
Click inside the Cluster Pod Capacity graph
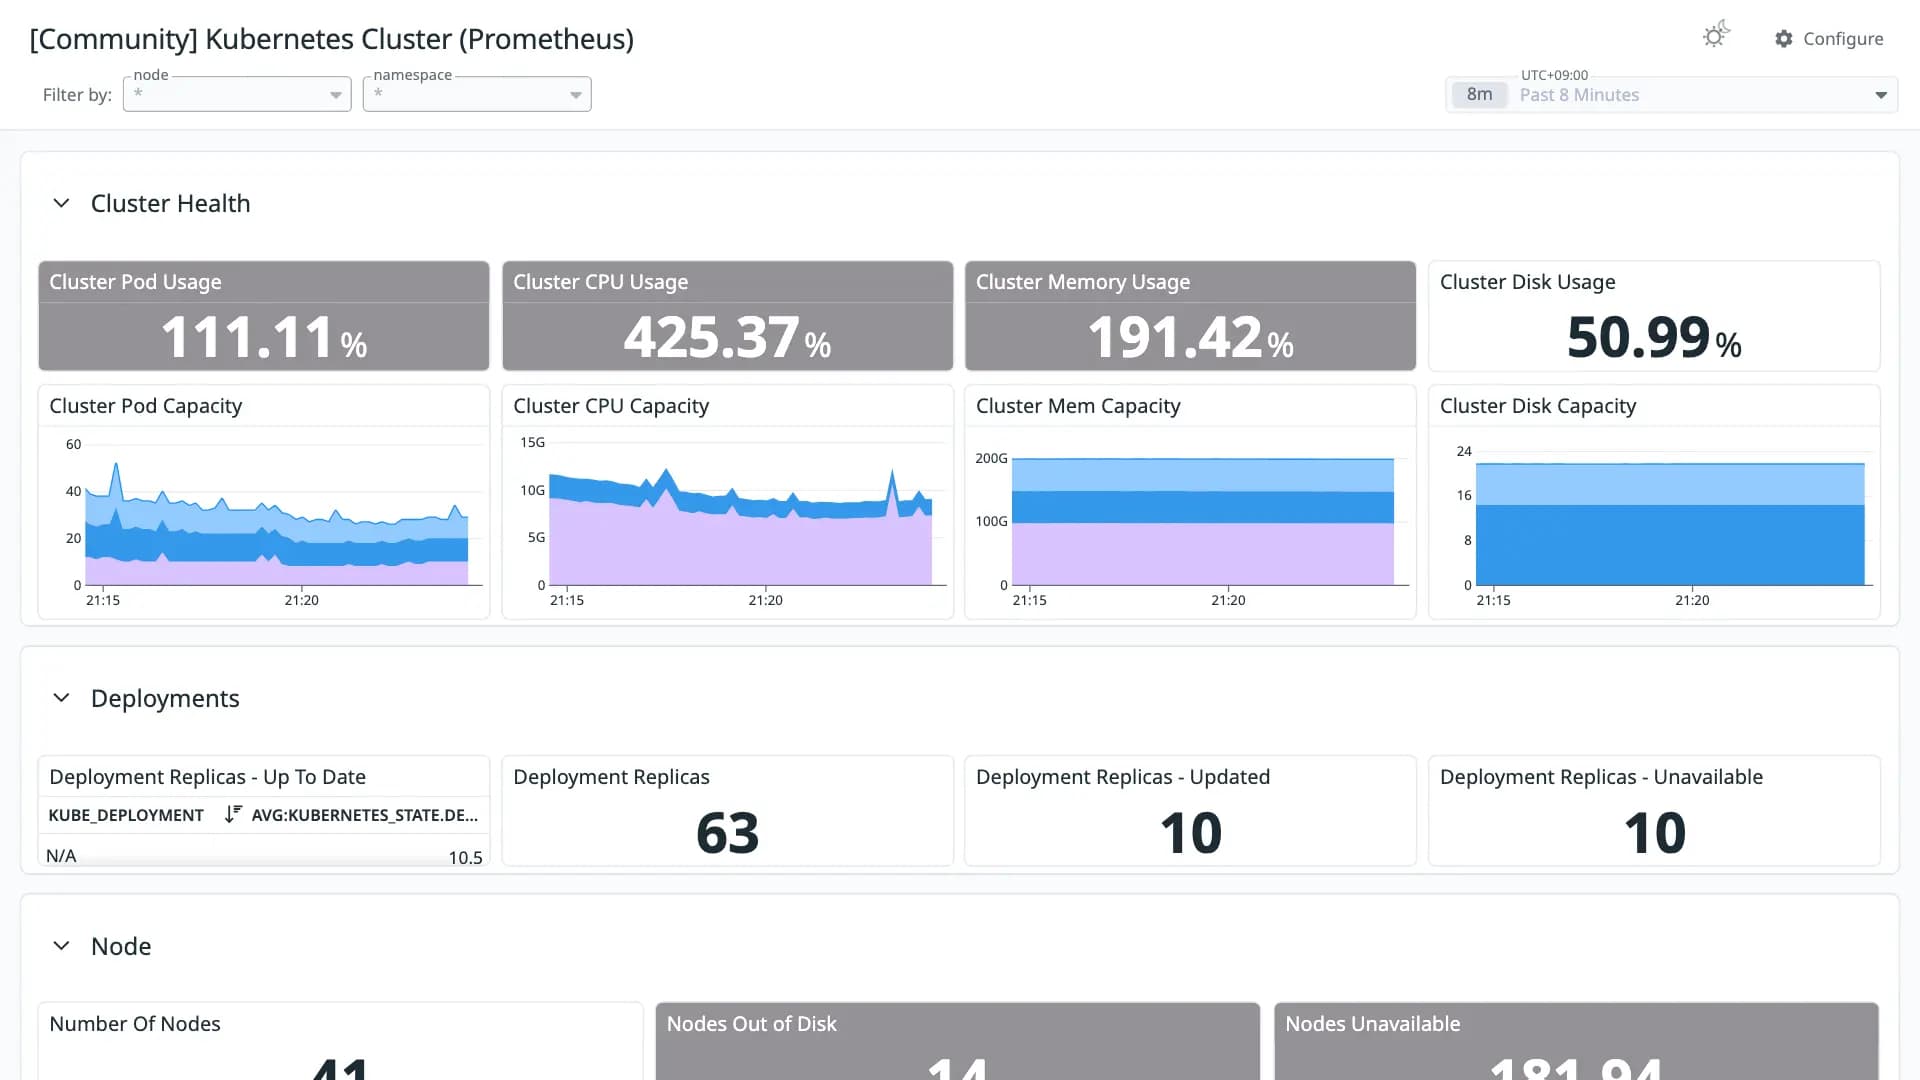click(x=276, y=515)
